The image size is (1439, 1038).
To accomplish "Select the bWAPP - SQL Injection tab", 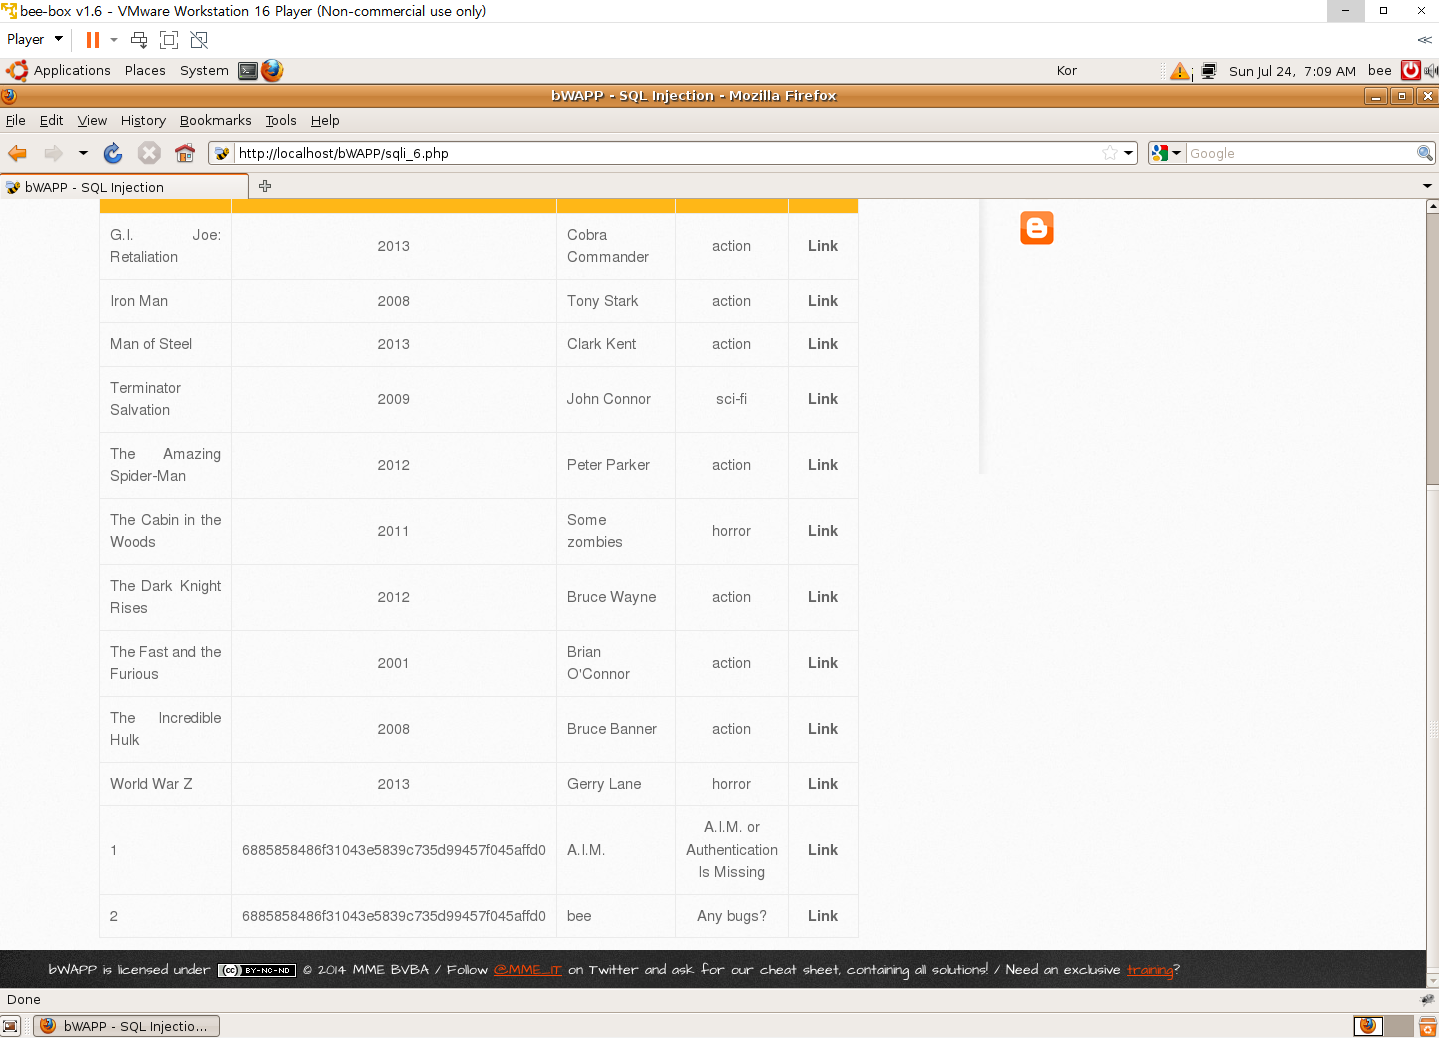I will point(124,187).
